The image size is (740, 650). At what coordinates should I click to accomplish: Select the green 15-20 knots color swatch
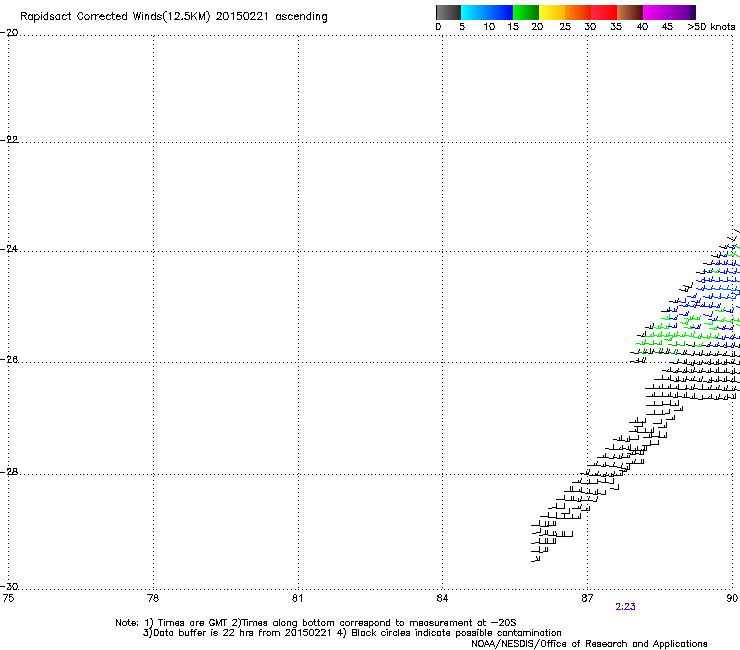526,12
